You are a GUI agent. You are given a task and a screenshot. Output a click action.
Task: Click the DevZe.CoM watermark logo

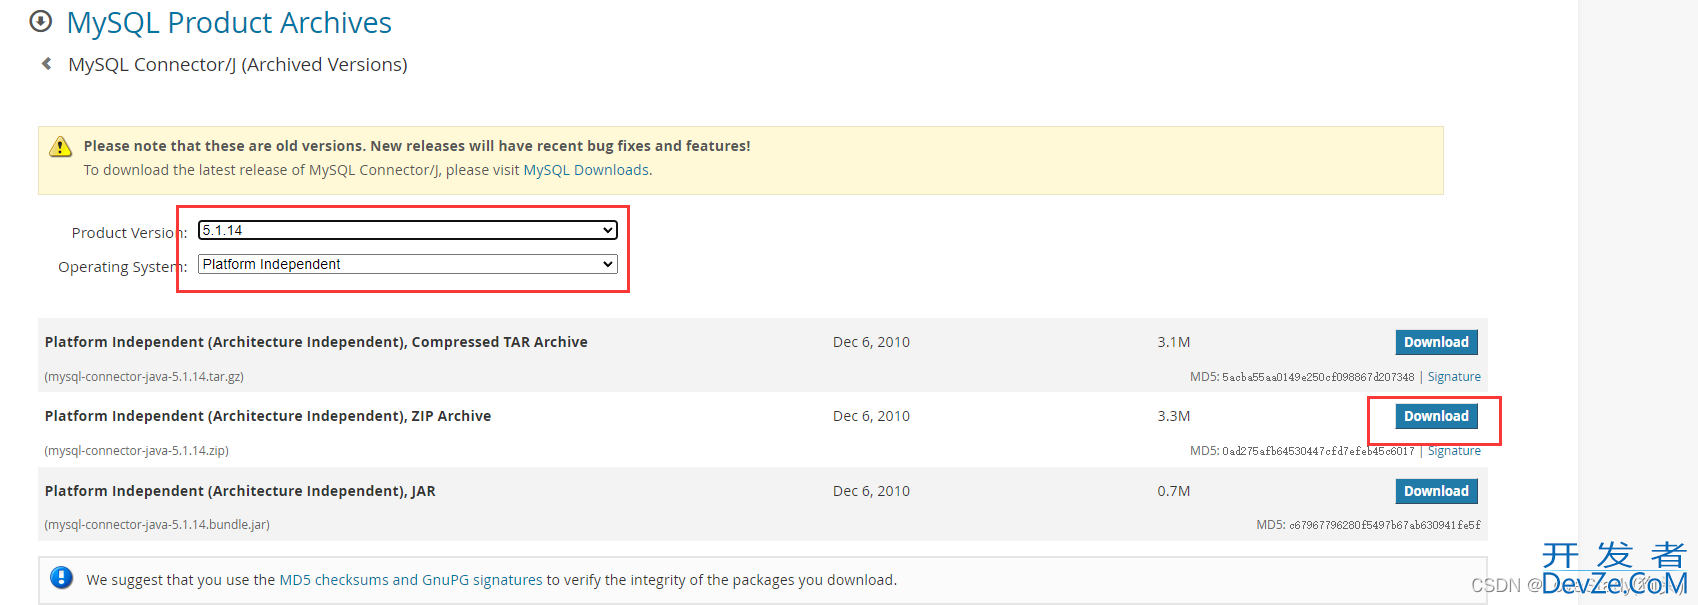click(x=1614, y=570)
